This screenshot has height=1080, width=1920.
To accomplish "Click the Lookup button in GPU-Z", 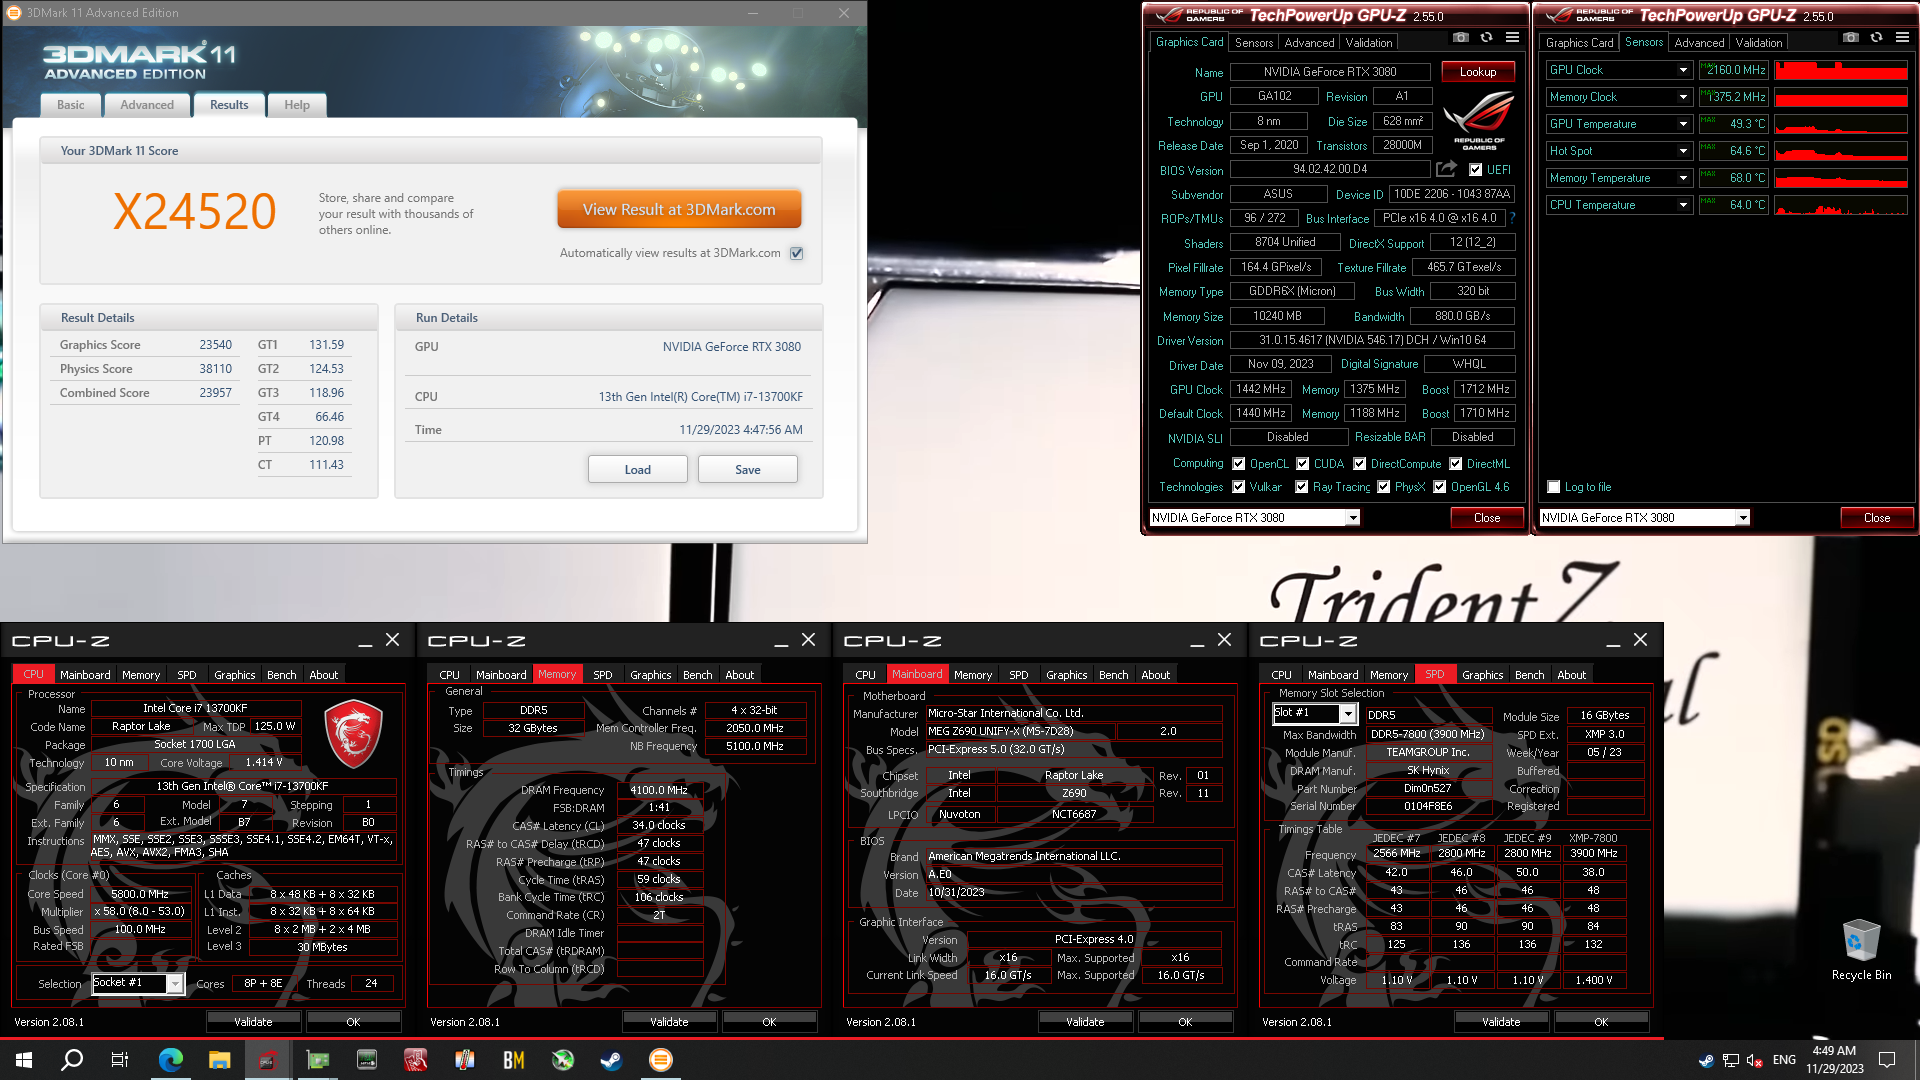I will (1477, 72).
